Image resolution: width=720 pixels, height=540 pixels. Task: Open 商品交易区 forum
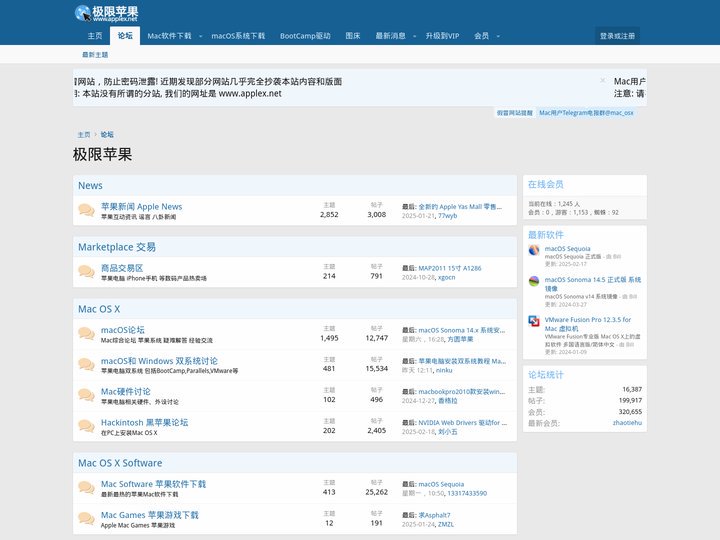(122, 268)
